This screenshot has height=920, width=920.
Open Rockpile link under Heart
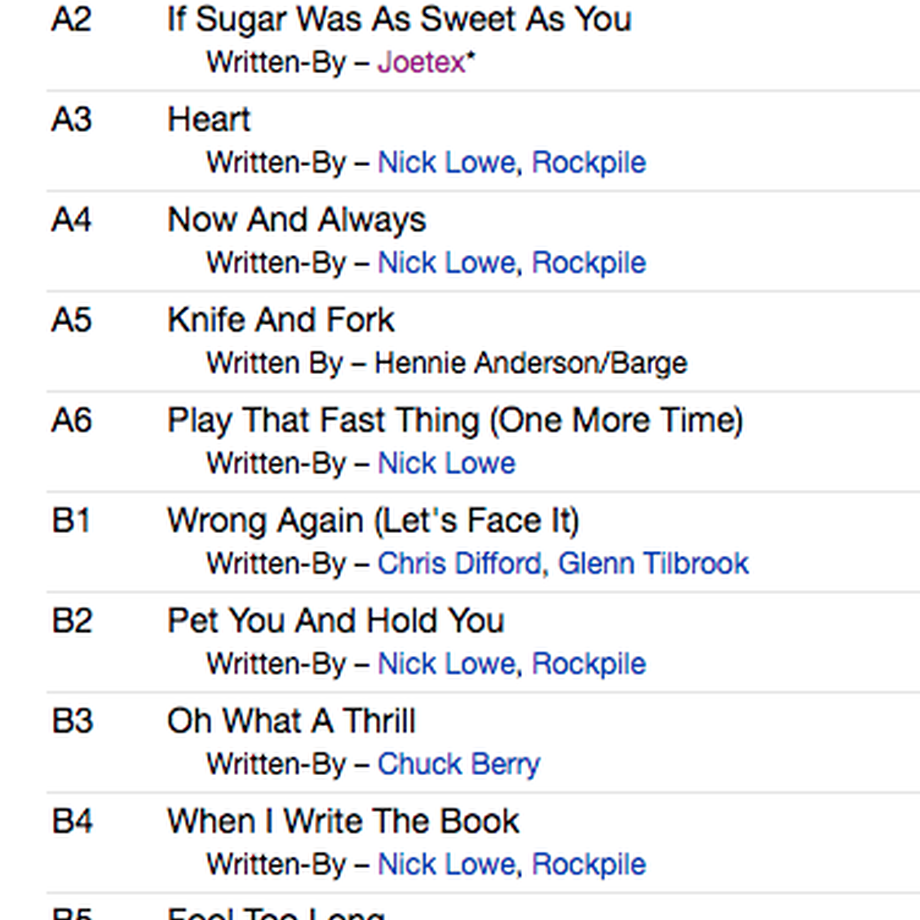pos(588,163)
